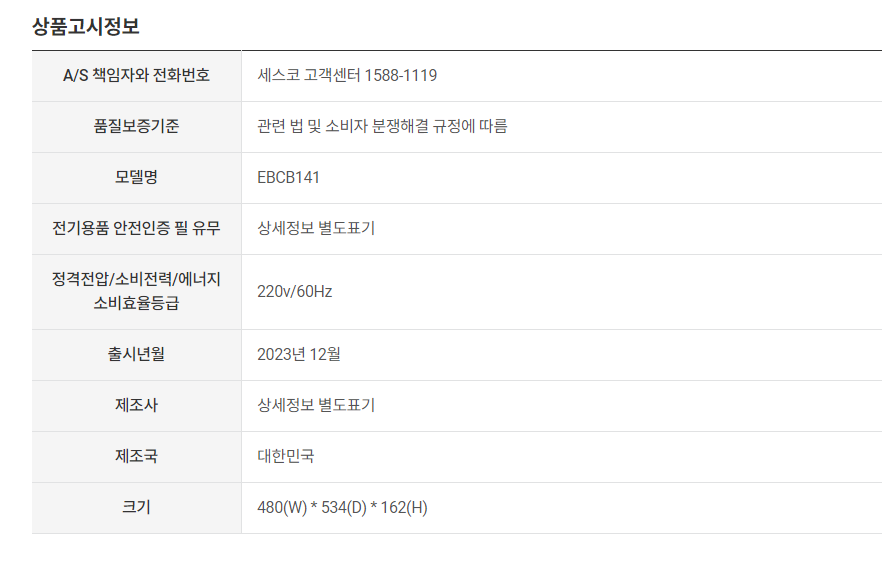Screen dimensions: 893x567
Task: Click the 전기용품 안전인증 필 유무 label
Action: [x=136, y=228]
